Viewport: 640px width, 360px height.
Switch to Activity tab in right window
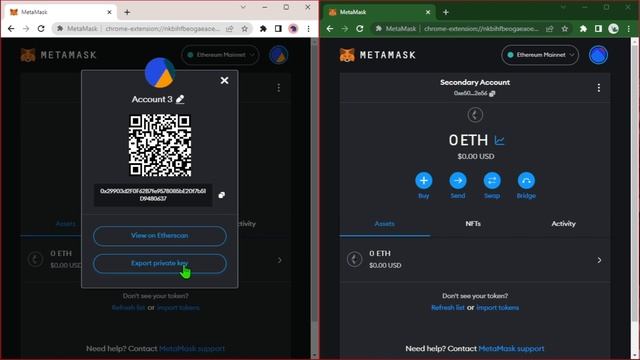[x=563, y=224]
